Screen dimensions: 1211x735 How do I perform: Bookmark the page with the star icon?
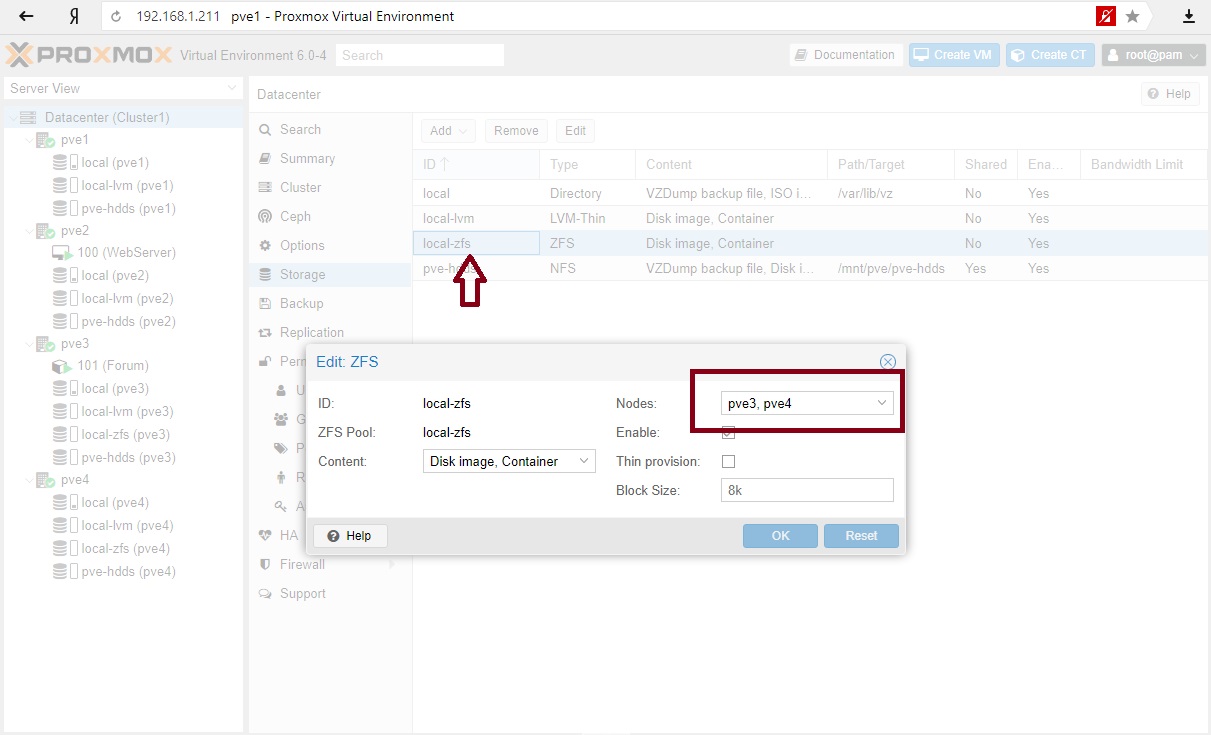click(x=1133, y=16)
